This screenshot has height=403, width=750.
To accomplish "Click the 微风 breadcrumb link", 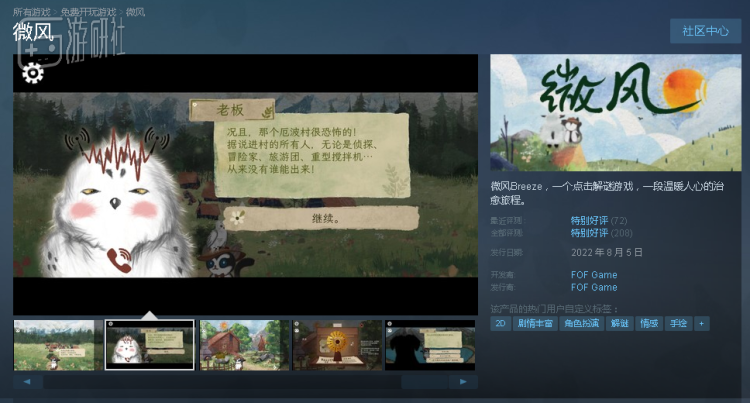I will click(135, 12).
